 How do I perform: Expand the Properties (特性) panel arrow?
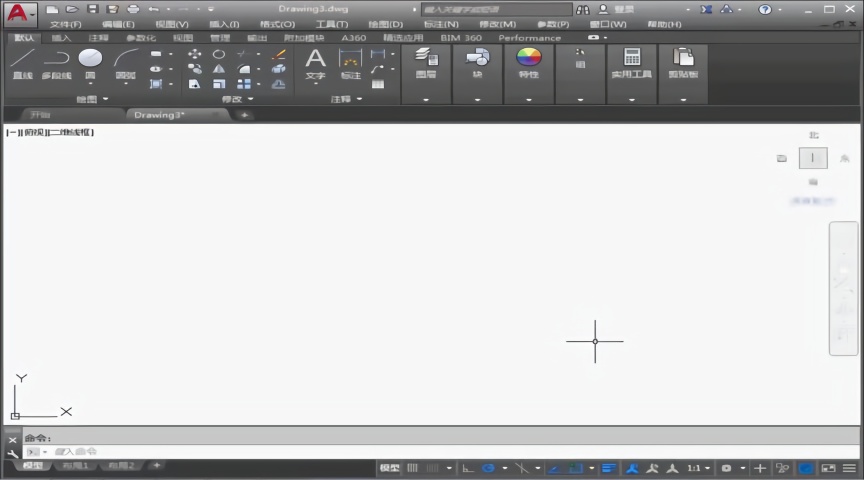(x=528, y=100)
